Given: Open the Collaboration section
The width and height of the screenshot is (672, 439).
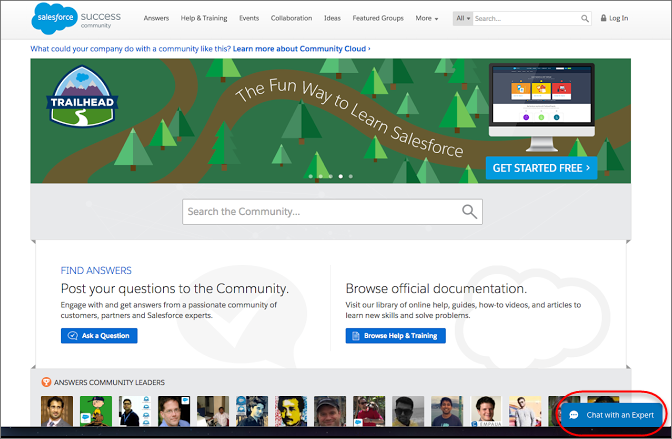Looking at the screenshot, I should (291, 18).
